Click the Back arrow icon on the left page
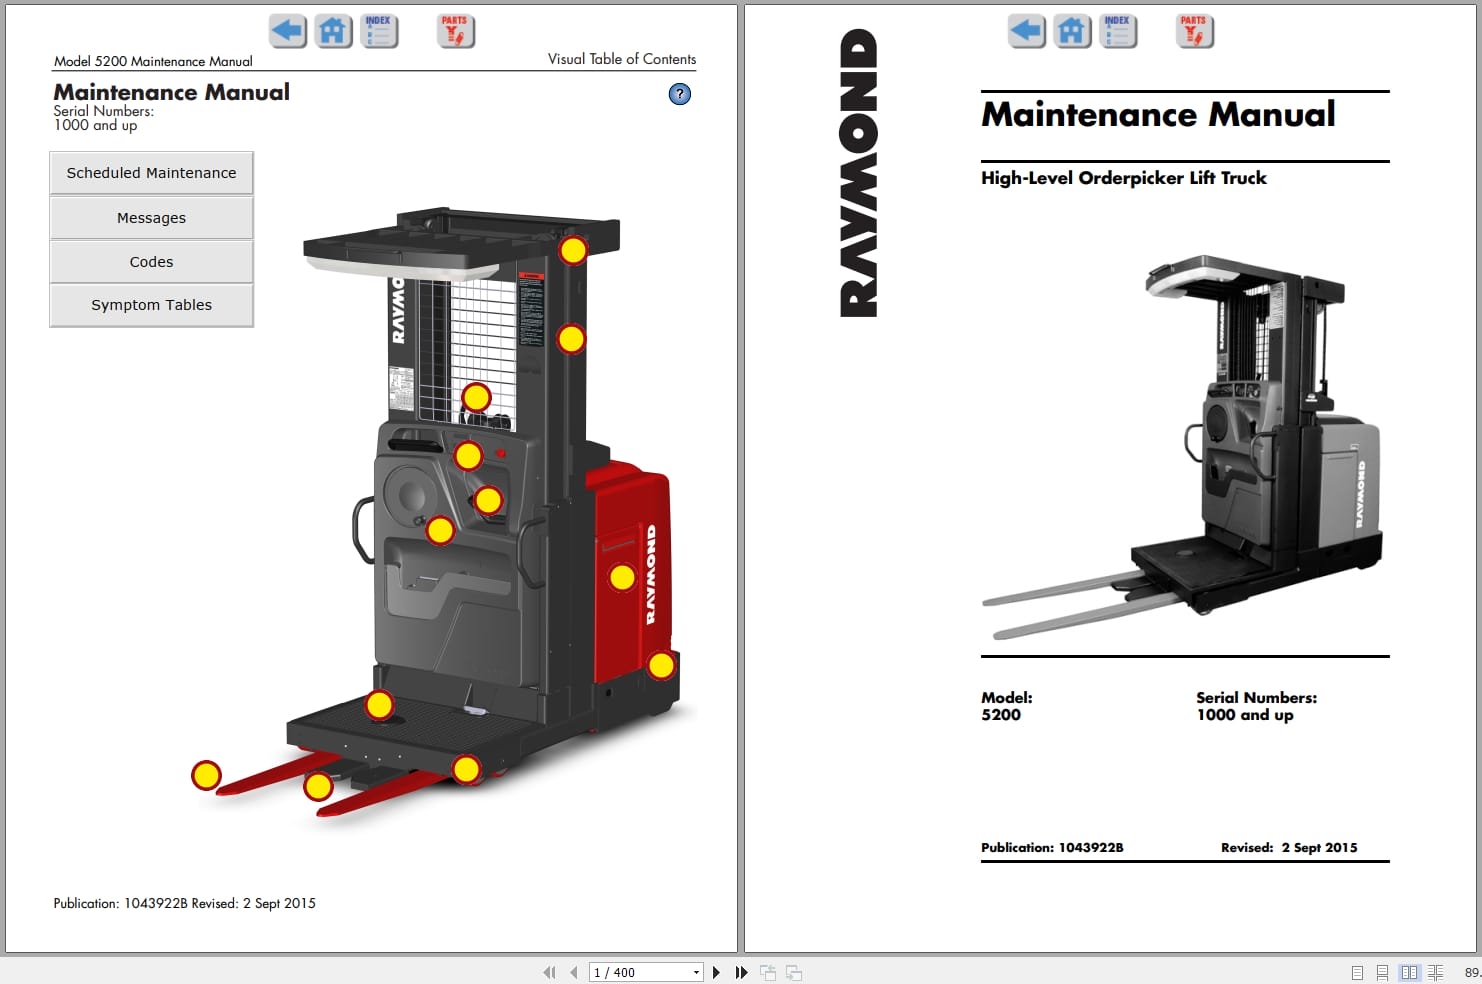The height and width of the screenshot is (984, 1482). click(288, 31)
